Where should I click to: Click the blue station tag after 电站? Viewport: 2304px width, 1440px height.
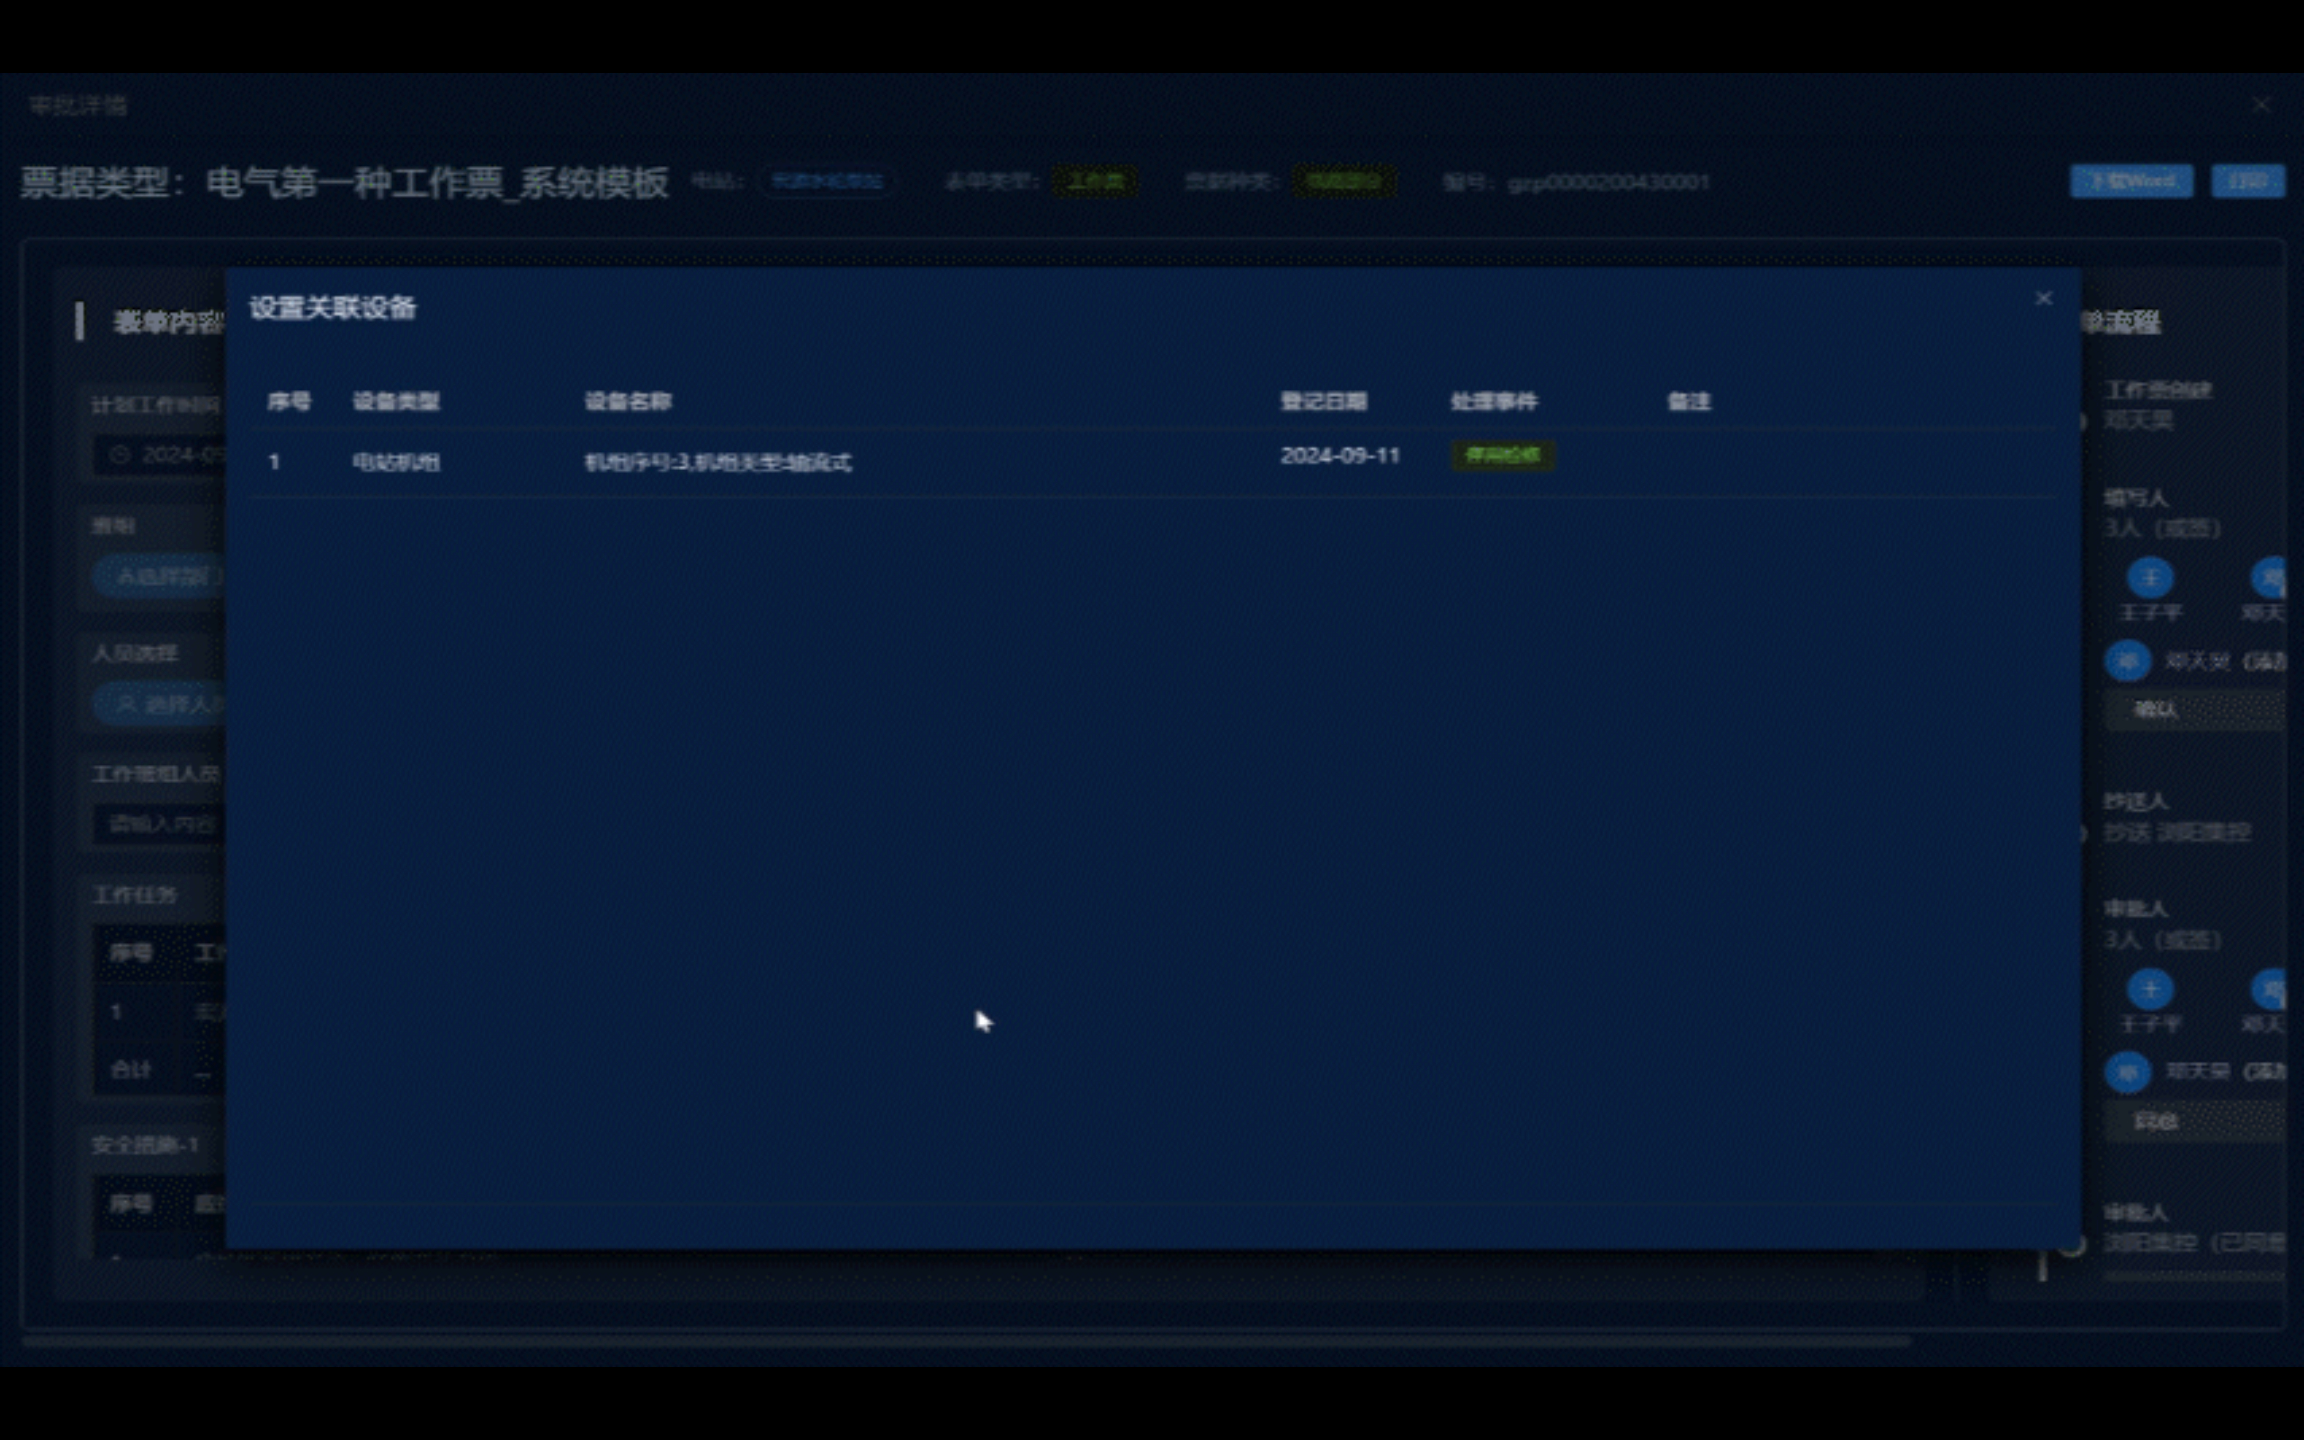click(827, 182)
